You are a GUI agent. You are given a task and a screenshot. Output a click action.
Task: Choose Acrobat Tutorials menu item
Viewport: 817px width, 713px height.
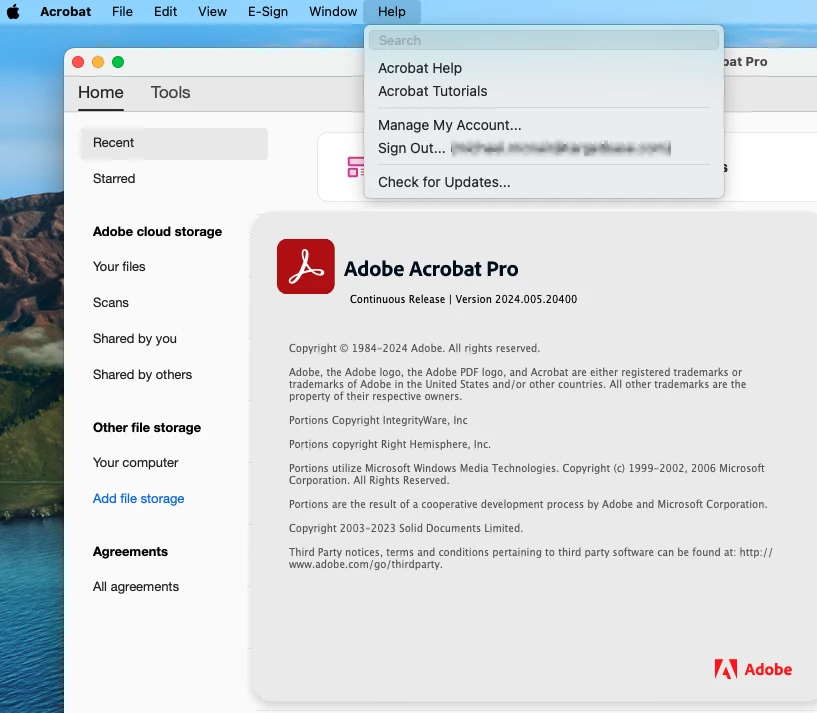pyautogui.click(x=432, y=91)
